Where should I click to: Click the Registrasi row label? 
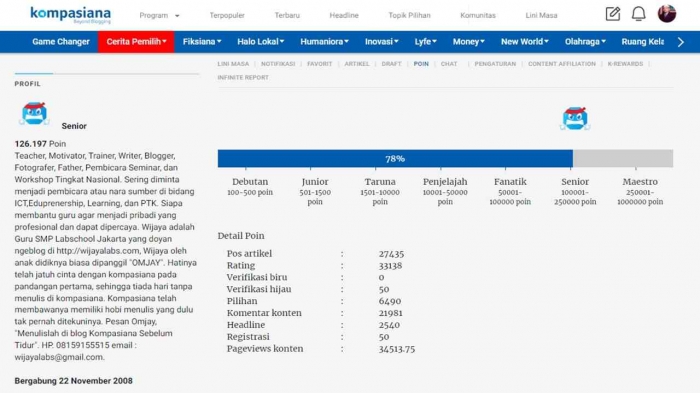point(248,337)
